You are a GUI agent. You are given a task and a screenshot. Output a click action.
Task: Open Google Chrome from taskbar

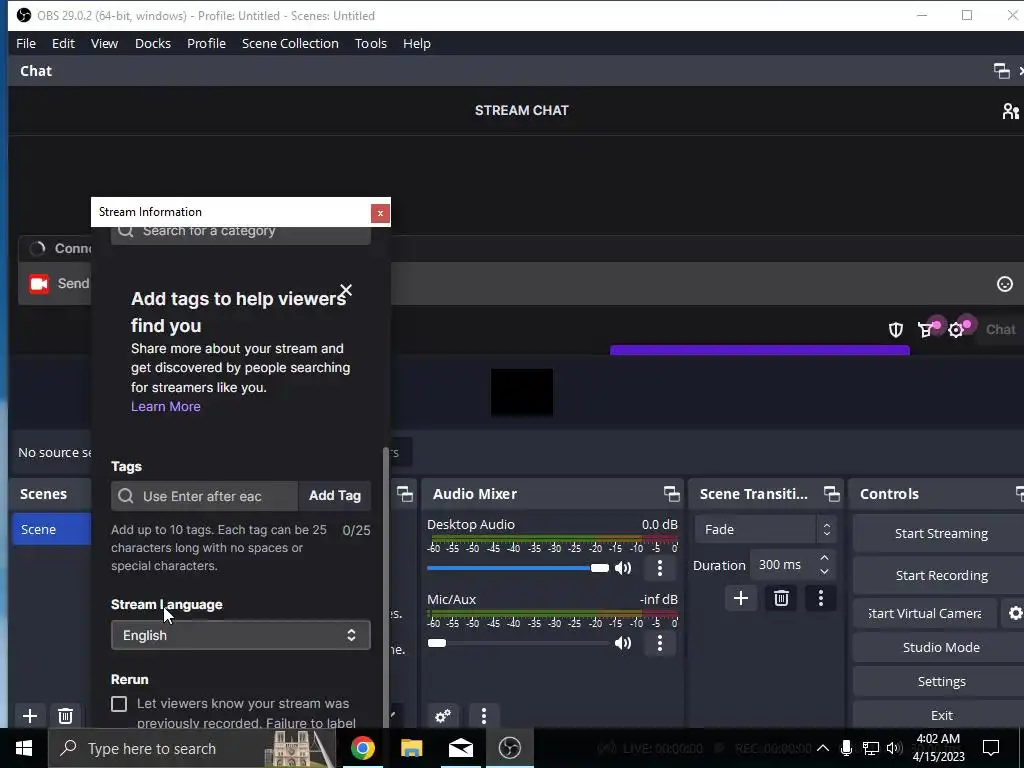click(362, 748)
